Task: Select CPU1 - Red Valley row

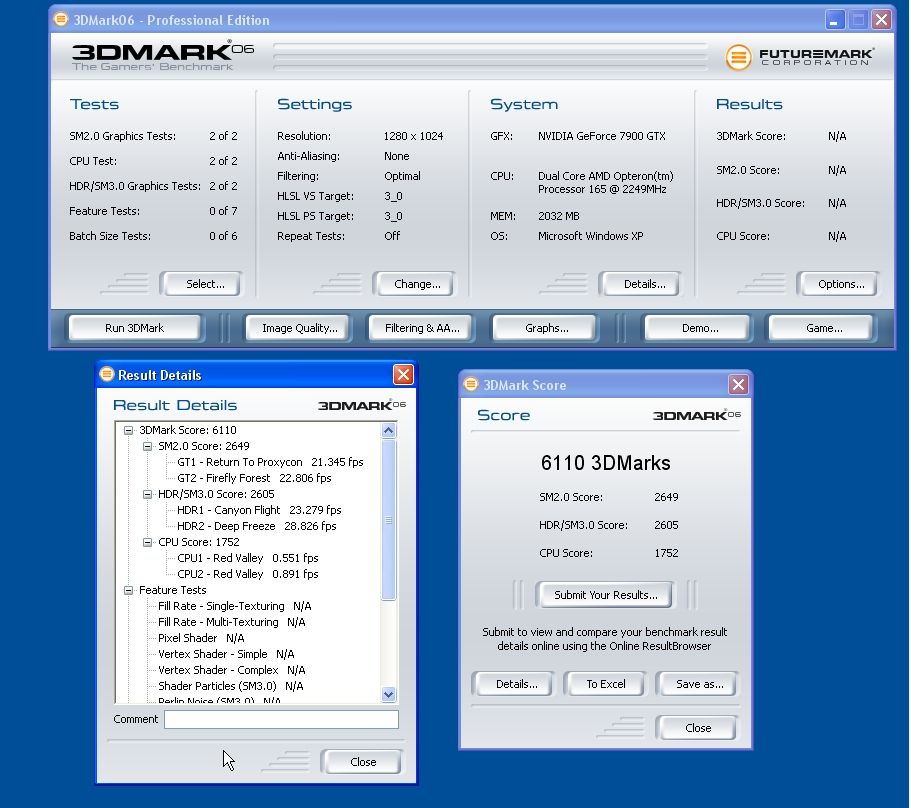Action: pyautogui.click(x=248, y=558)
